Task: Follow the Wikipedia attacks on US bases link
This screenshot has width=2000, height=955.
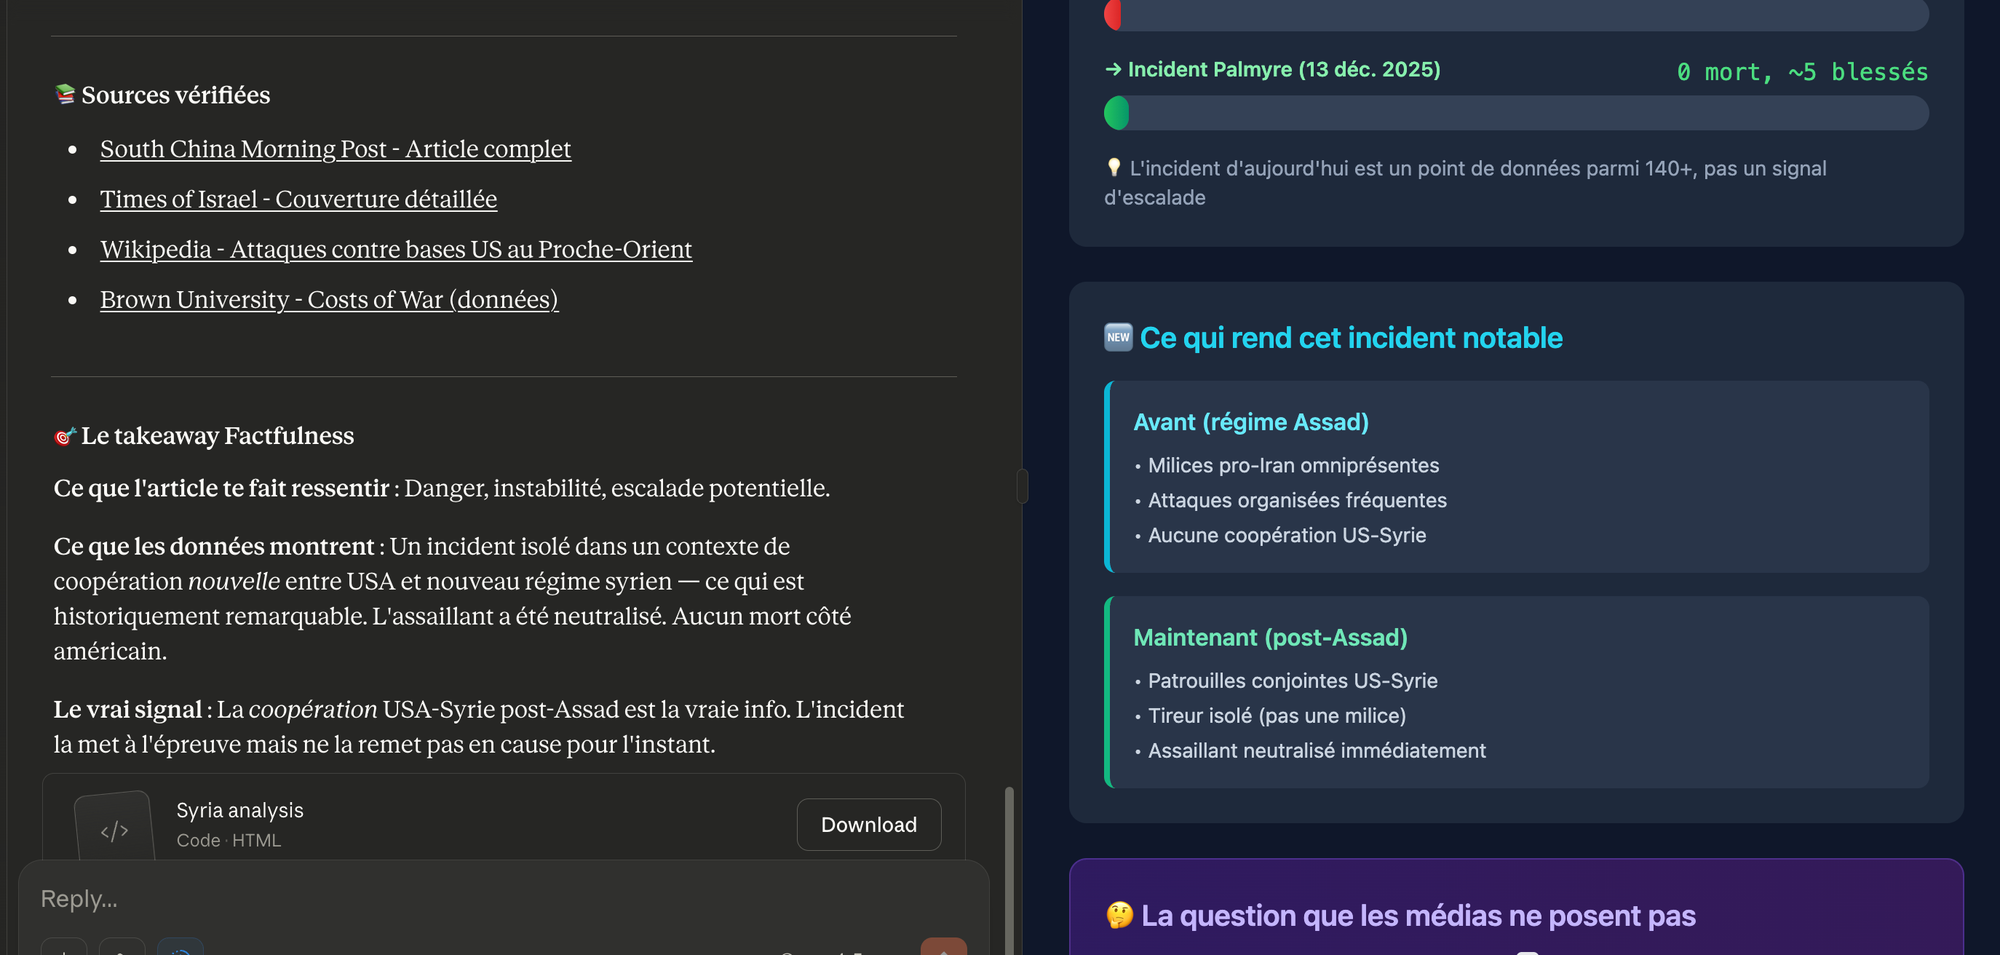Action: coord(396,249)
